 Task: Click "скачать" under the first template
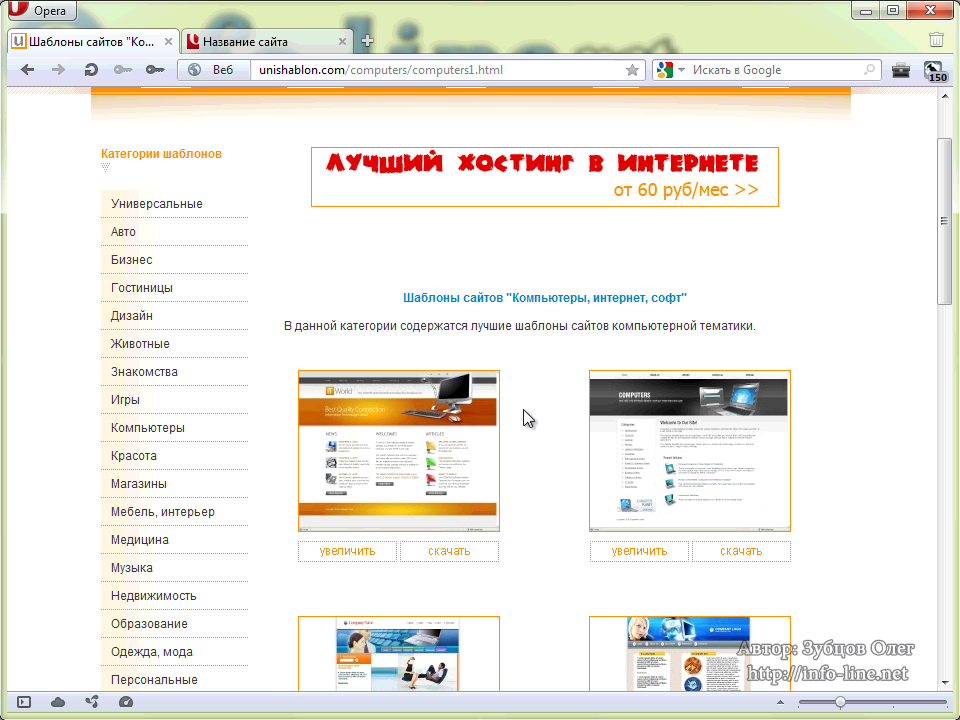(x=449, y=551)
